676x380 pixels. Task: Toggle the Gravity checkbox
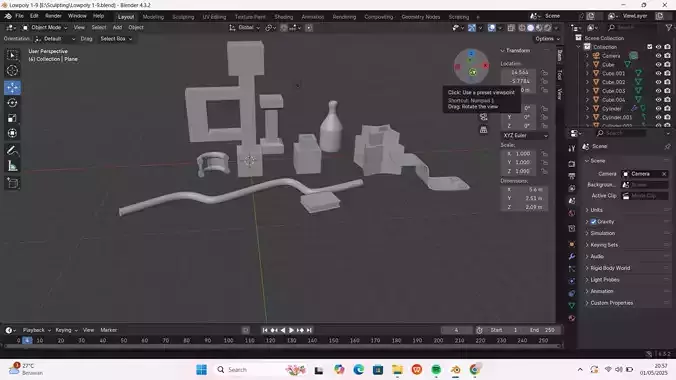coord(594,222)
